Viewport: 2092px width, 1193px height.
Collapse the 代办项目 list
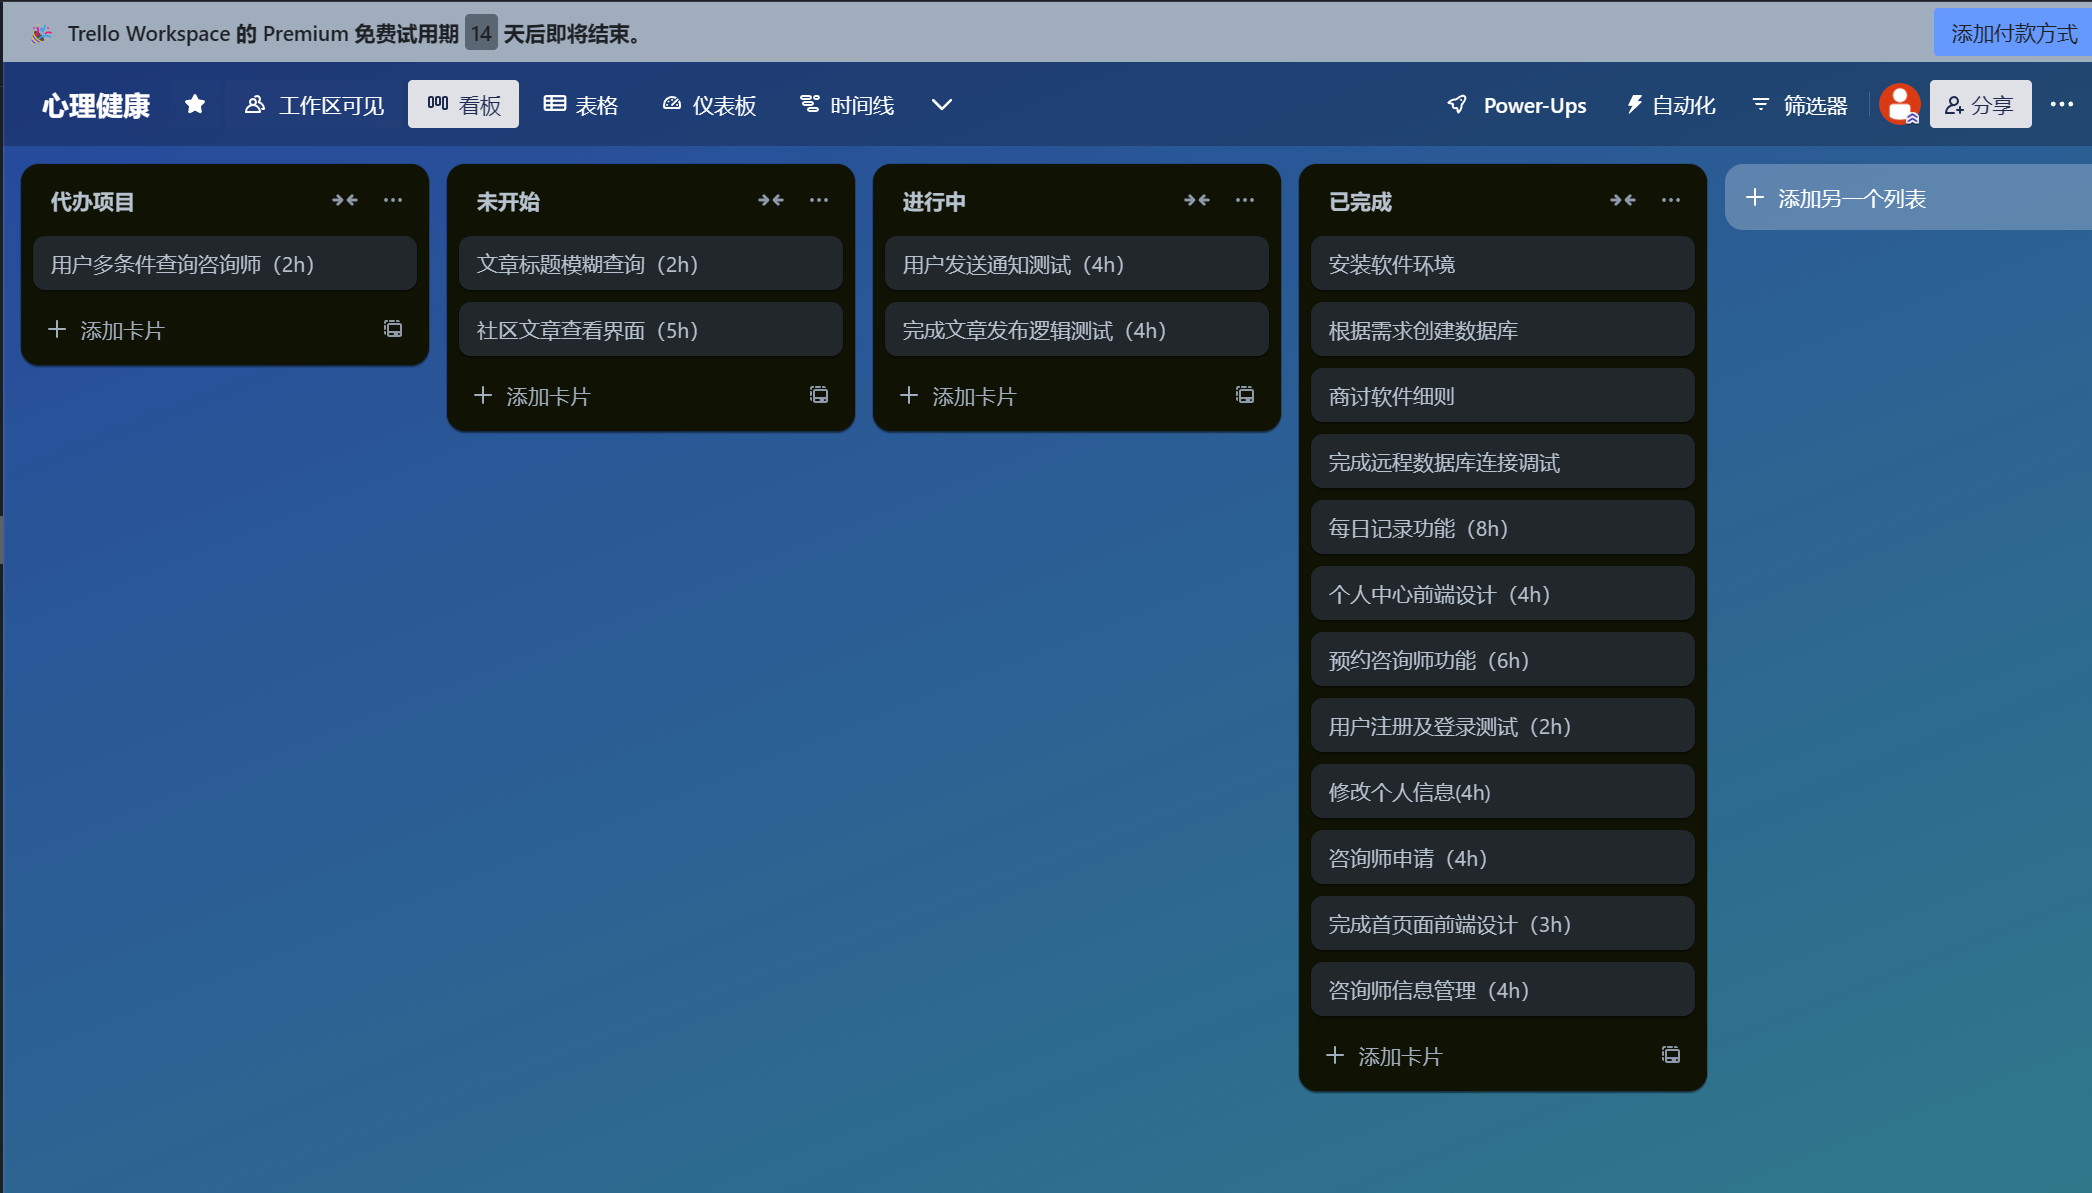[x=345, y=200]
